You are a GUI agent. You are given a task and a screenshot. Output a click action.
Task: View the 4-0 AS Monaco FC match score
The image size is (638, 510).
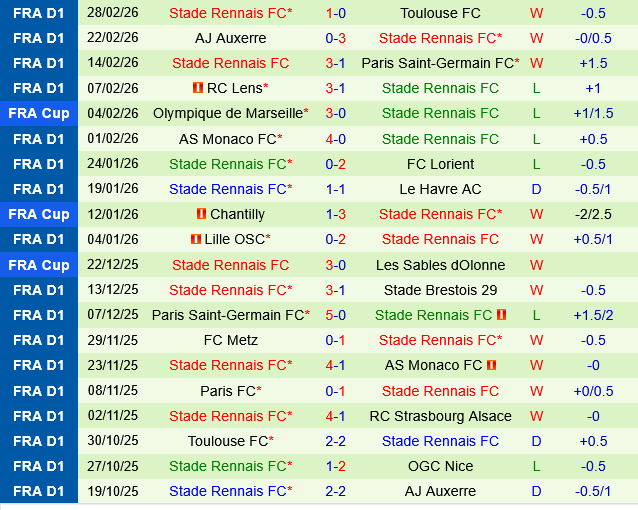coord(336,139)
